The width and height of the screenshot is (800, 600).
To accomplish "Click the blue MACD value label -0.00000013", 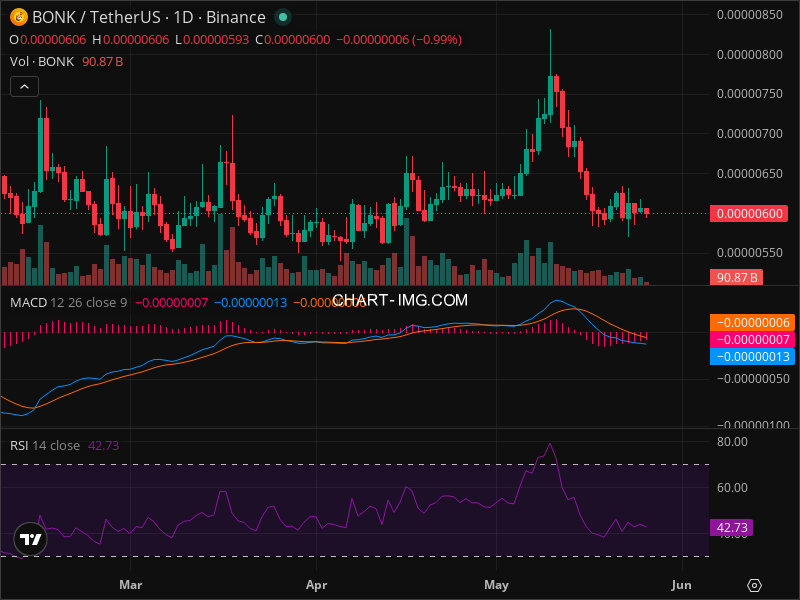I will click(752, 356).
